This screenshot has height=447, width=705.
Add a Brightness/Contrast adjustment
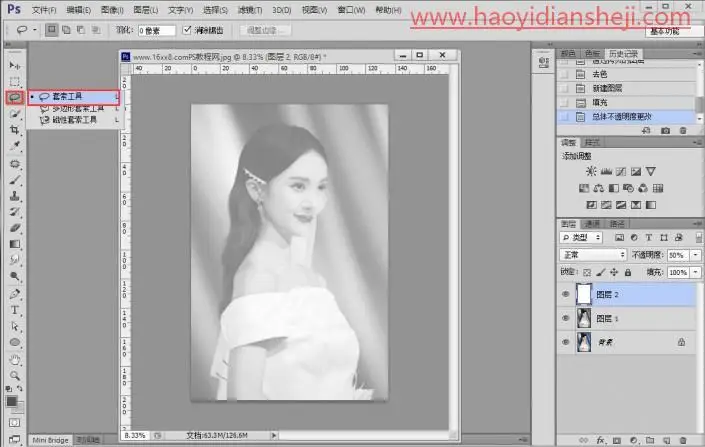(x=591, y=171)
